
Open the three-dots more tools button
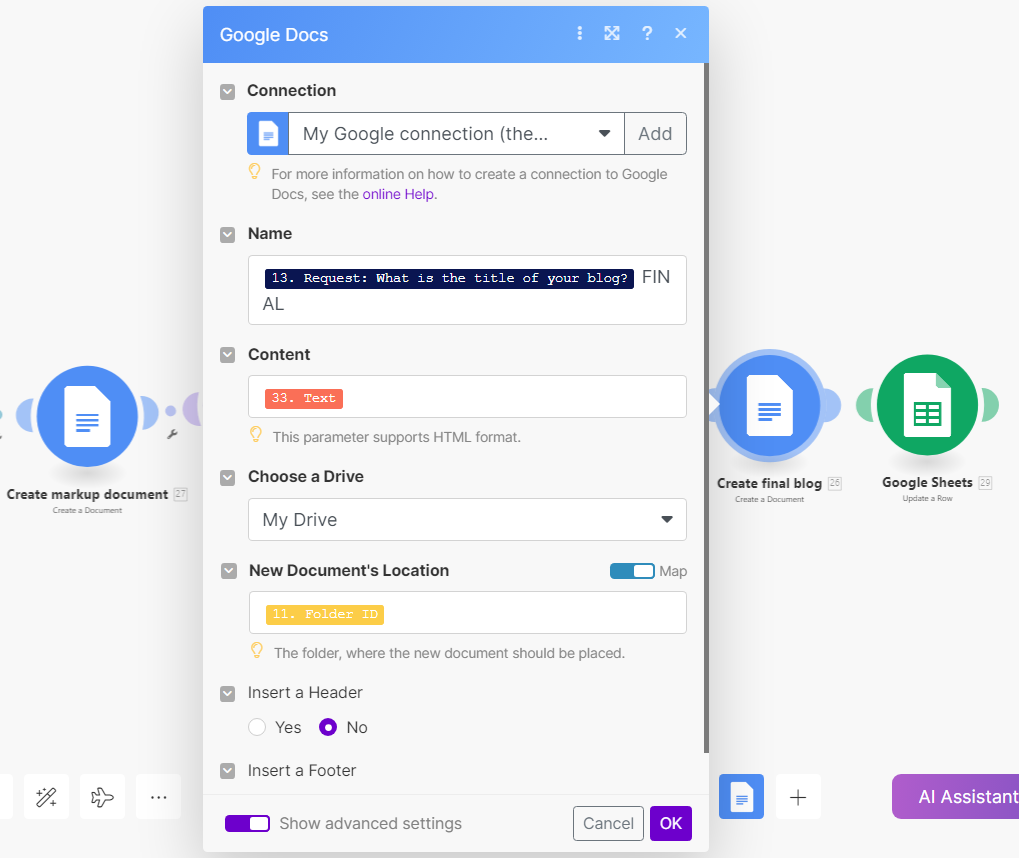click(x=159, y=797)
